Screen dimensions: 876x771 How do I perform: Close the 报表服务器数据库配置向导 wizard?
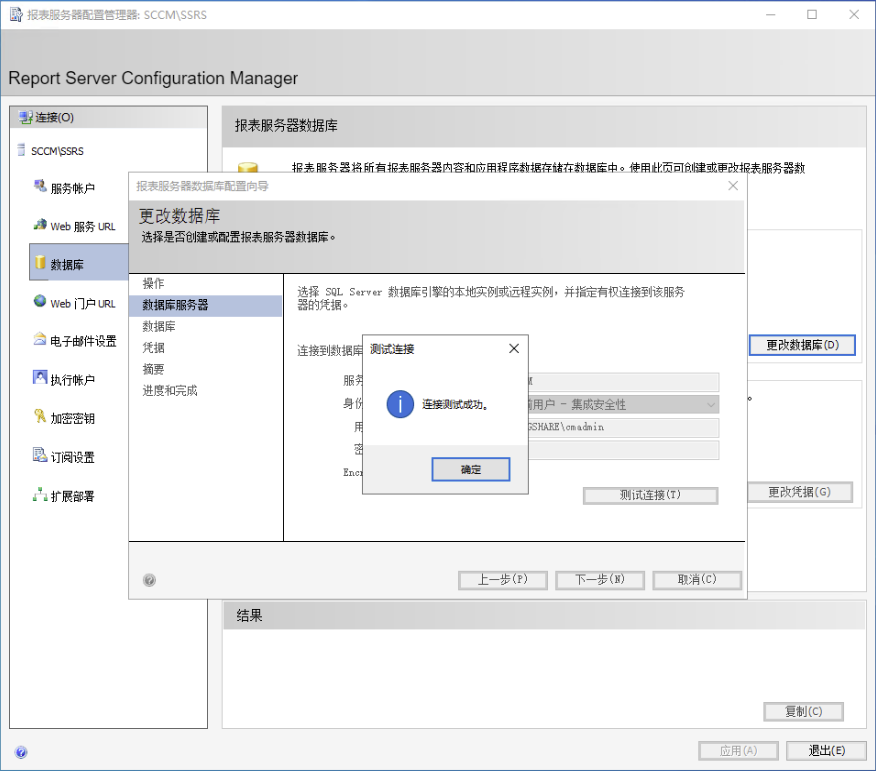tap(733, 185)
